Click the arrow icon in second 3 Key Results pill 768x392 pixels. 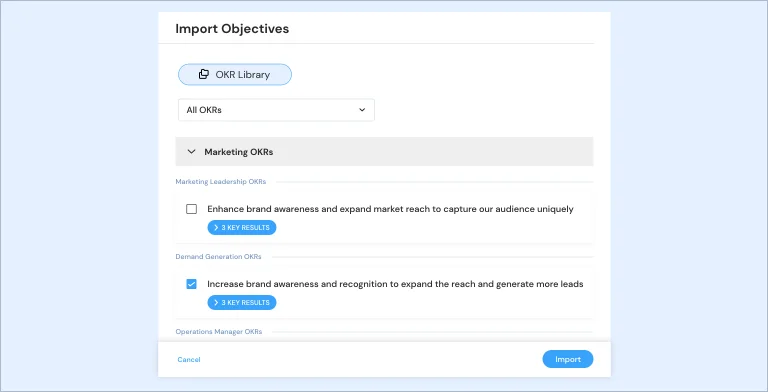point(216,303)
